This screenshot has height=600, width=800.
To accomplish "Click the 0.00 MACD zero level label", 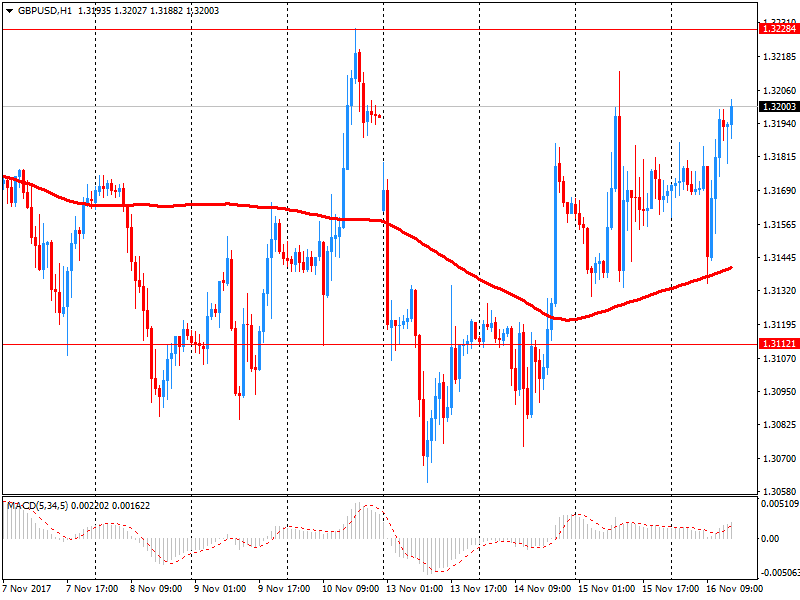I will click(x=770, y=539).
